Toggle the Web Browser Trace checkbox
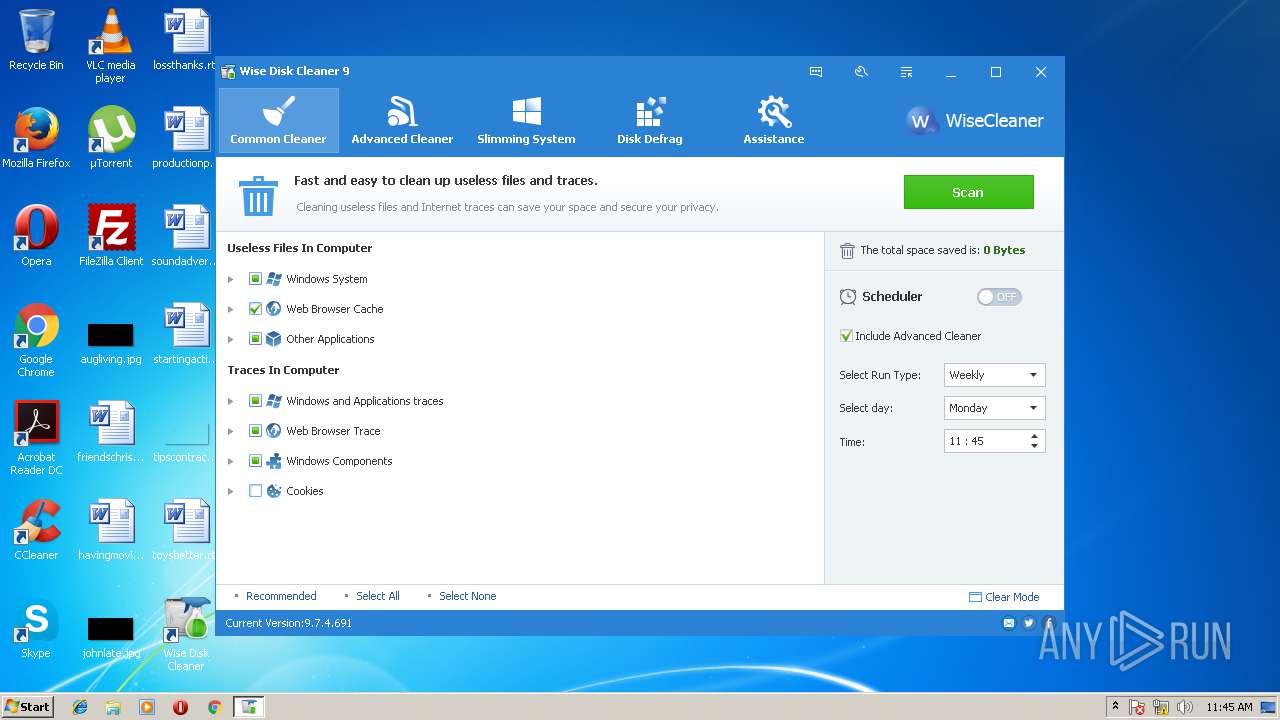Viewport: 1280px width, 720px height. click(x=255, y=431)
